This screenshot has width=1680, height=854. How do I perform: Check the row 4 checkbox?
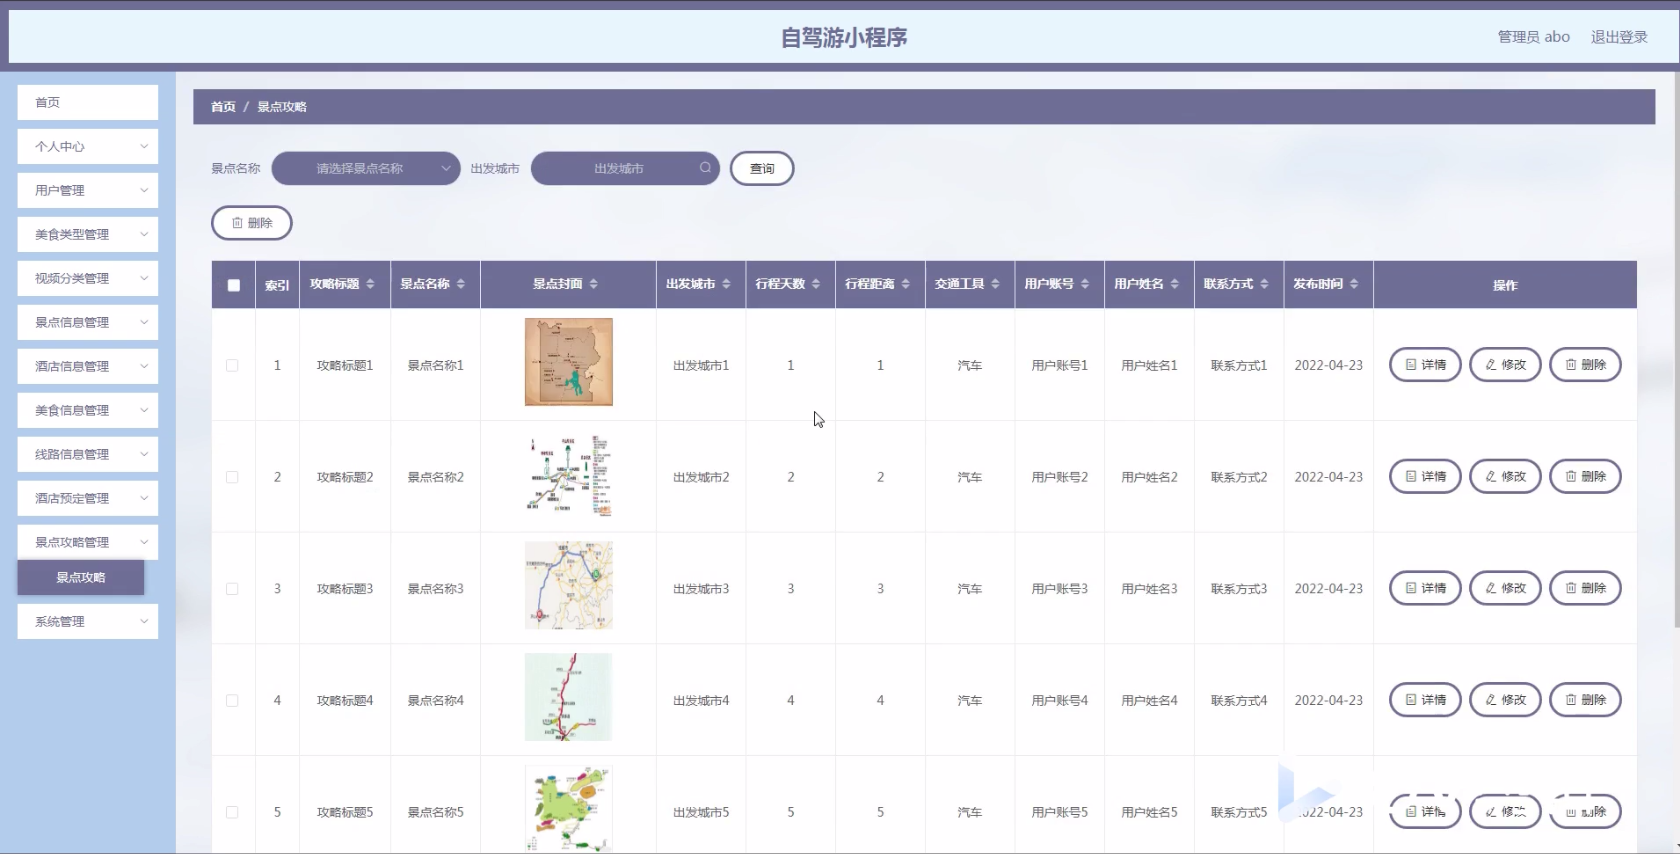(232, 700)
